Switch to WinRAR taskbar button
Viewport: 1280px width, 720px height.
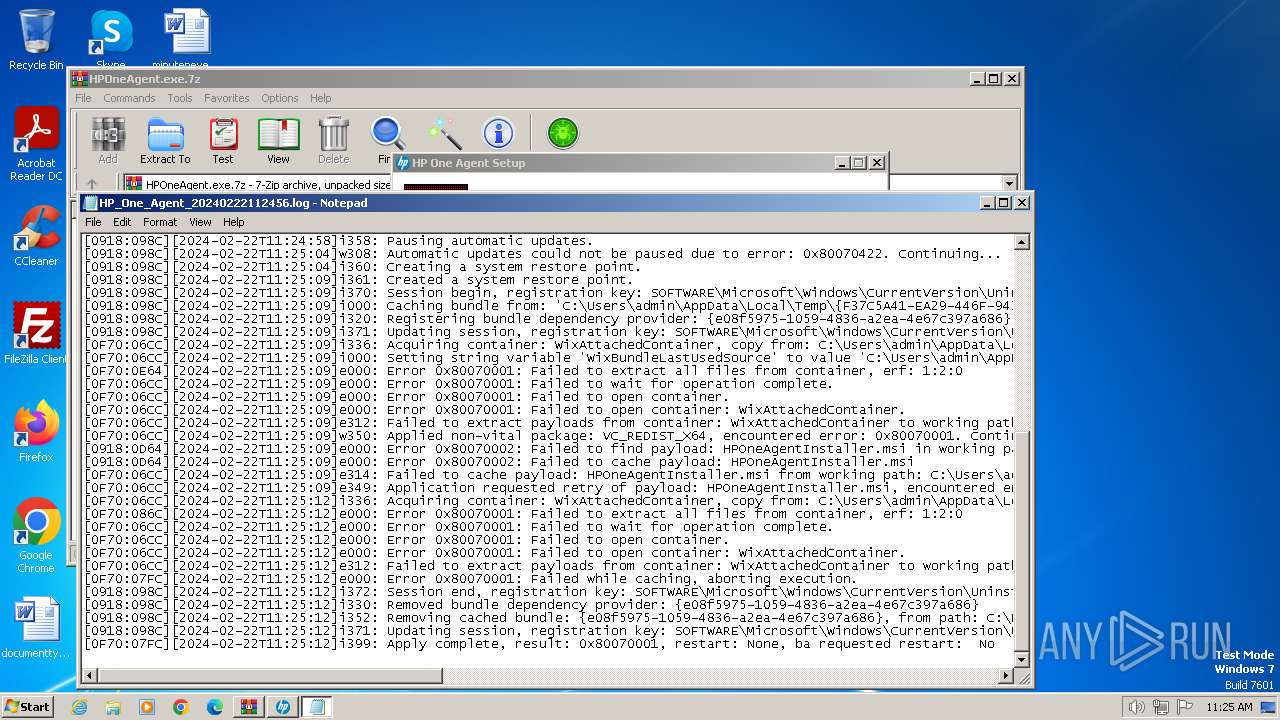coord(248,707)
